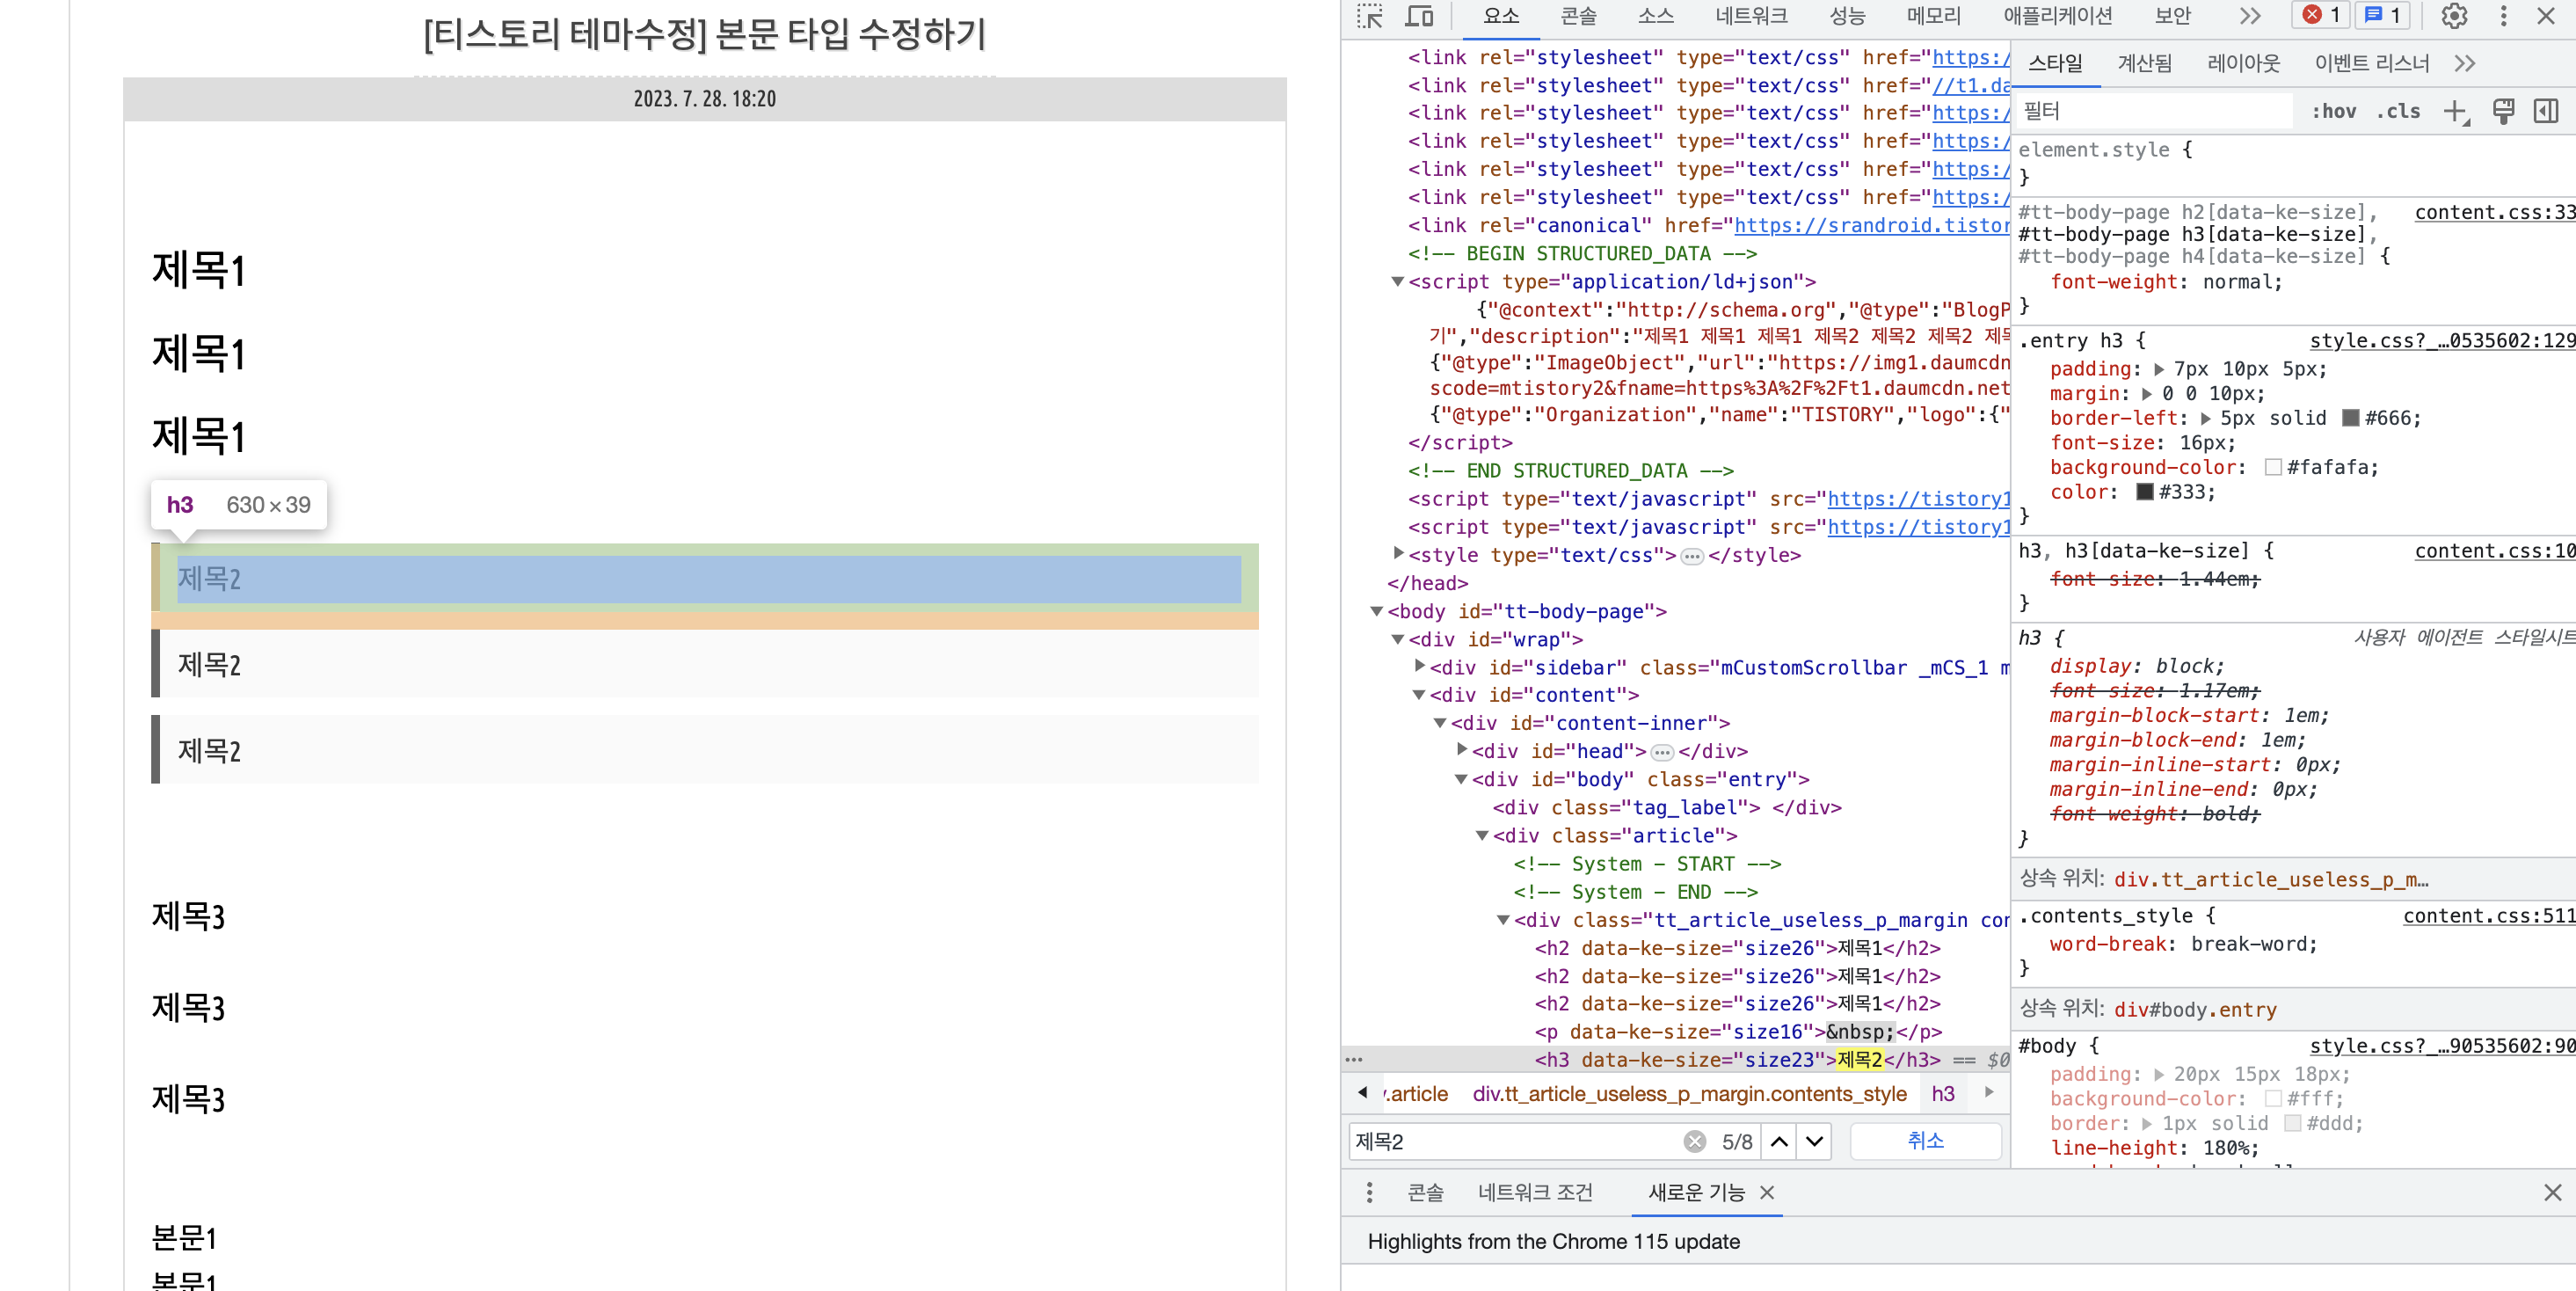Viewport: 2576px width, 1291px height.
Task: Open the canonical srandroid.tistory link
Action: (1870, 226)
